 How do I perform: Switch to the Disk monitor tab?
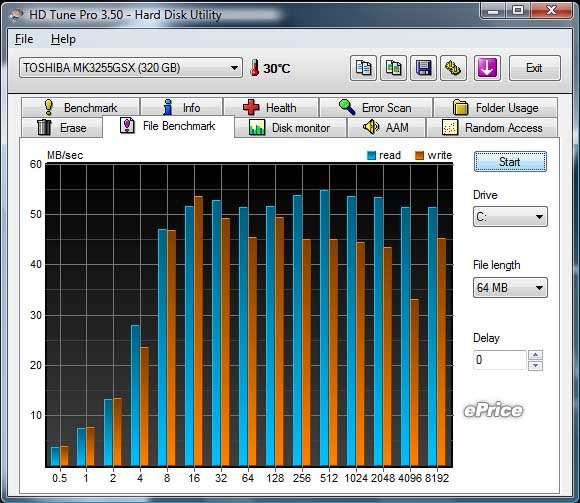coord(290,128)
